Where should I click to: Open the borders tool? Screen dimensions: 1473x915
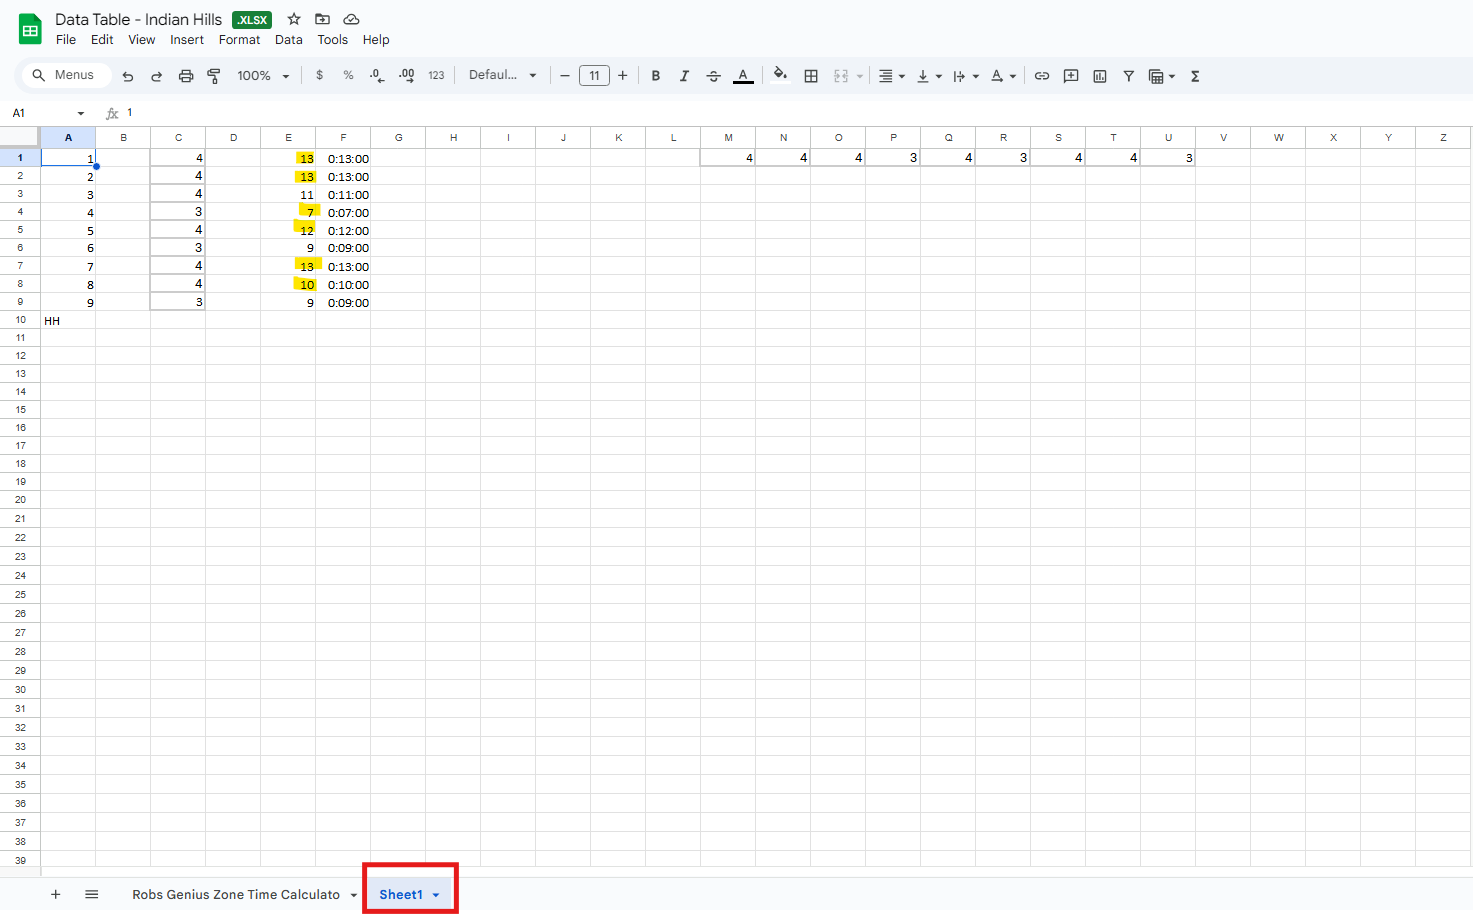pos(811,76)
